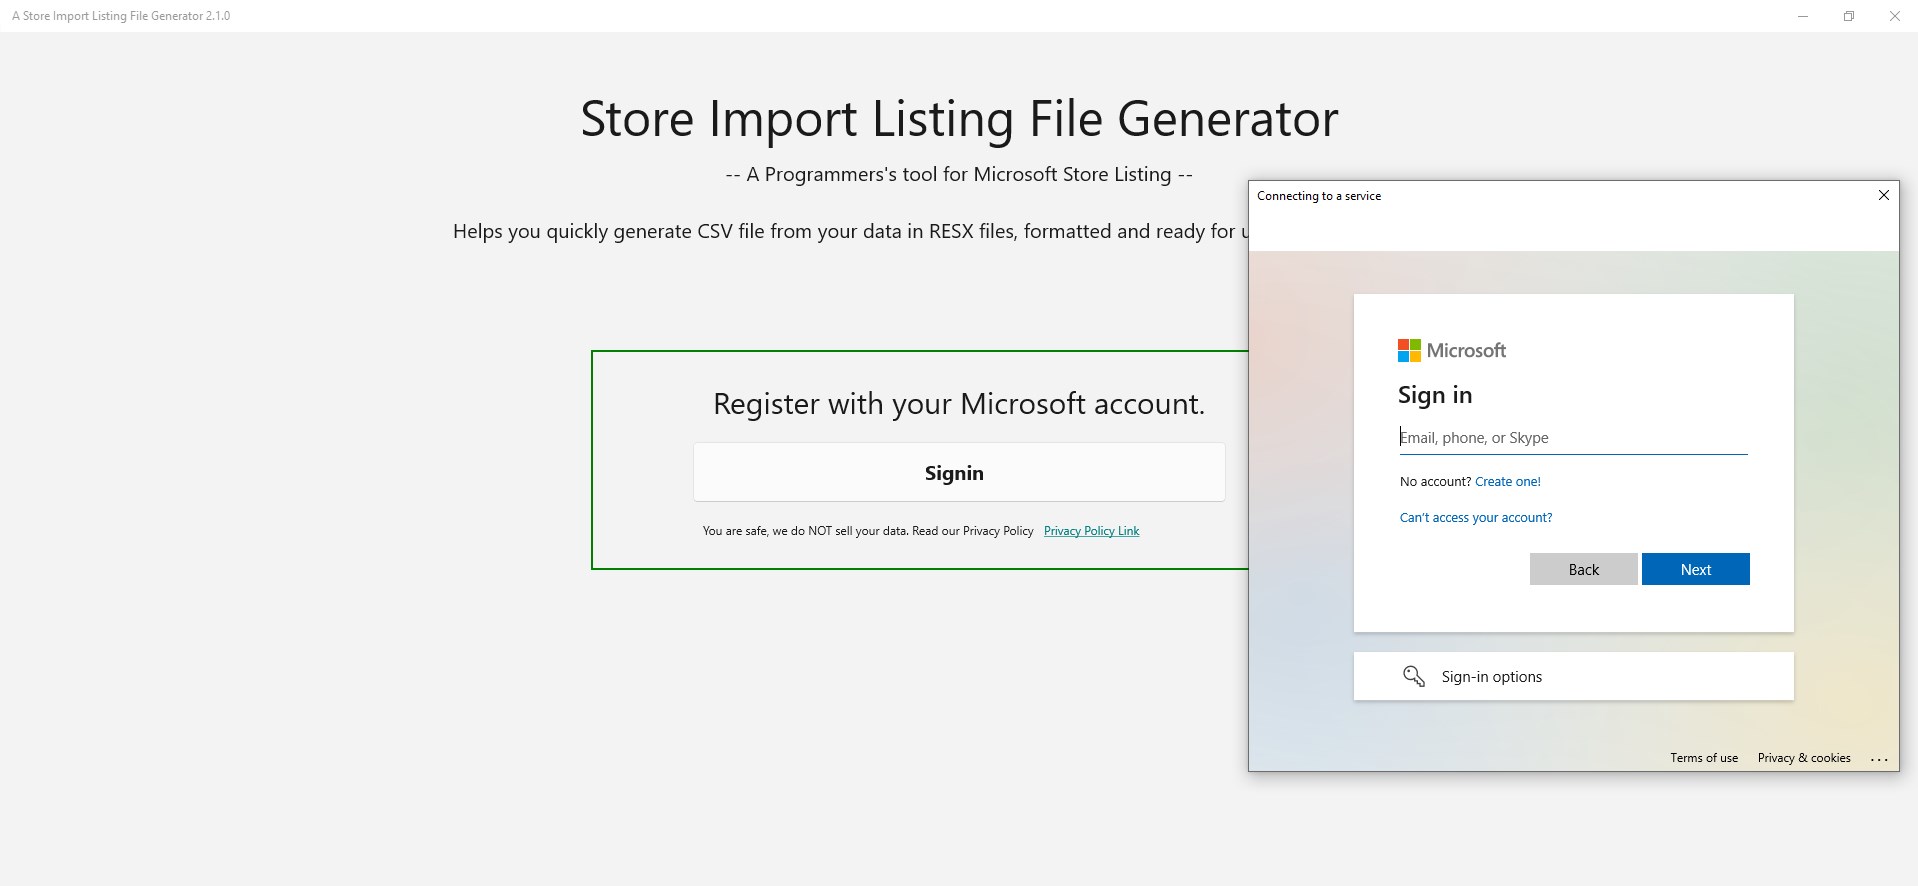Click the app title bar text

tap(121, 16)
